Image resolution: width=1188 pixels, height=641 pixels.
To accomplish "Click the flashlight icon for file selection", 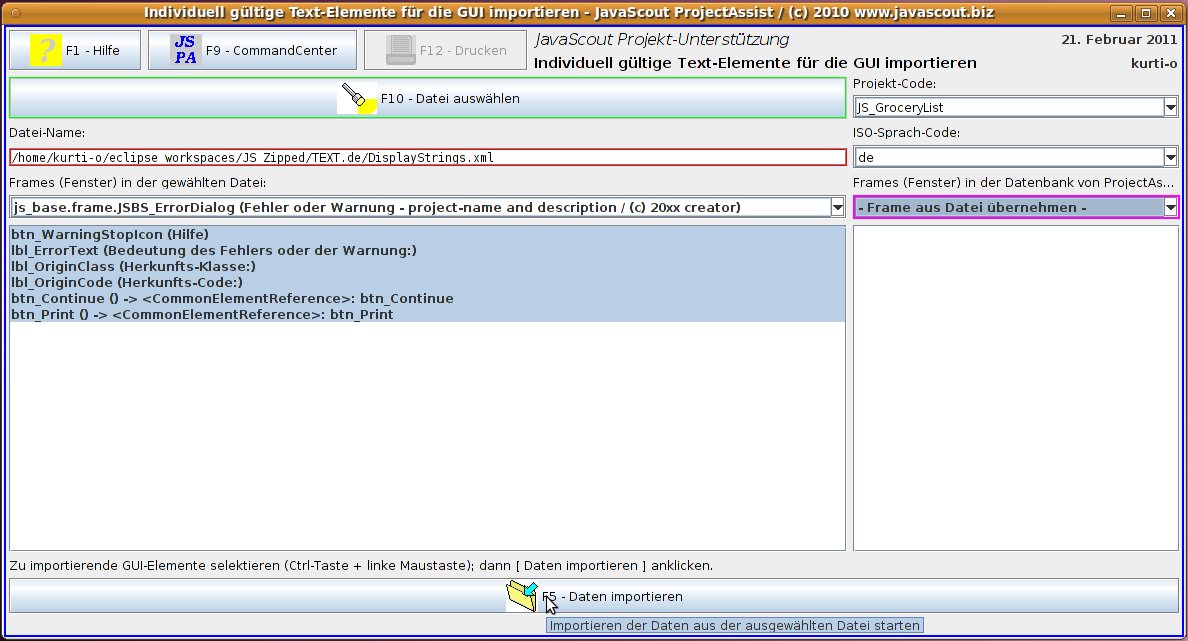I will tap(358, 98).
